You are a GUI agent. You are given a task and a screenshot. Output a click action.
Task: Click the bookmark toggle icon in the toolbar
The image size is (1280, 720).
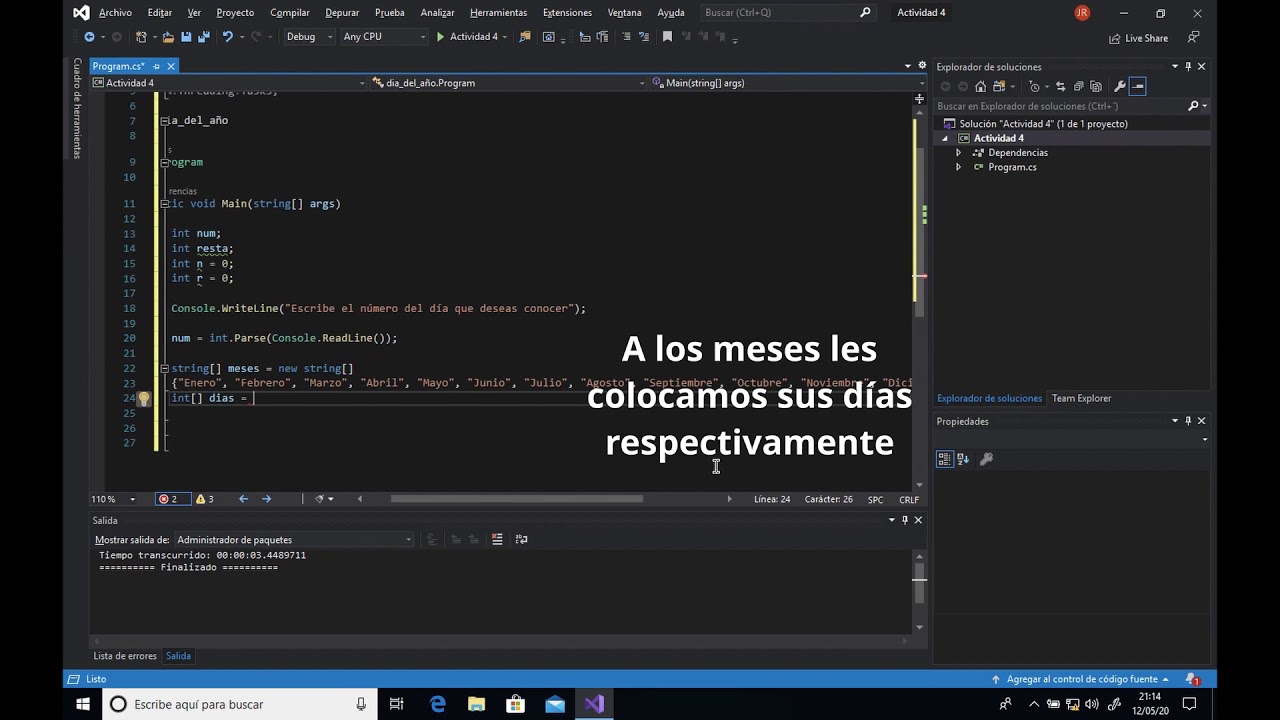(x=667, y=37)
